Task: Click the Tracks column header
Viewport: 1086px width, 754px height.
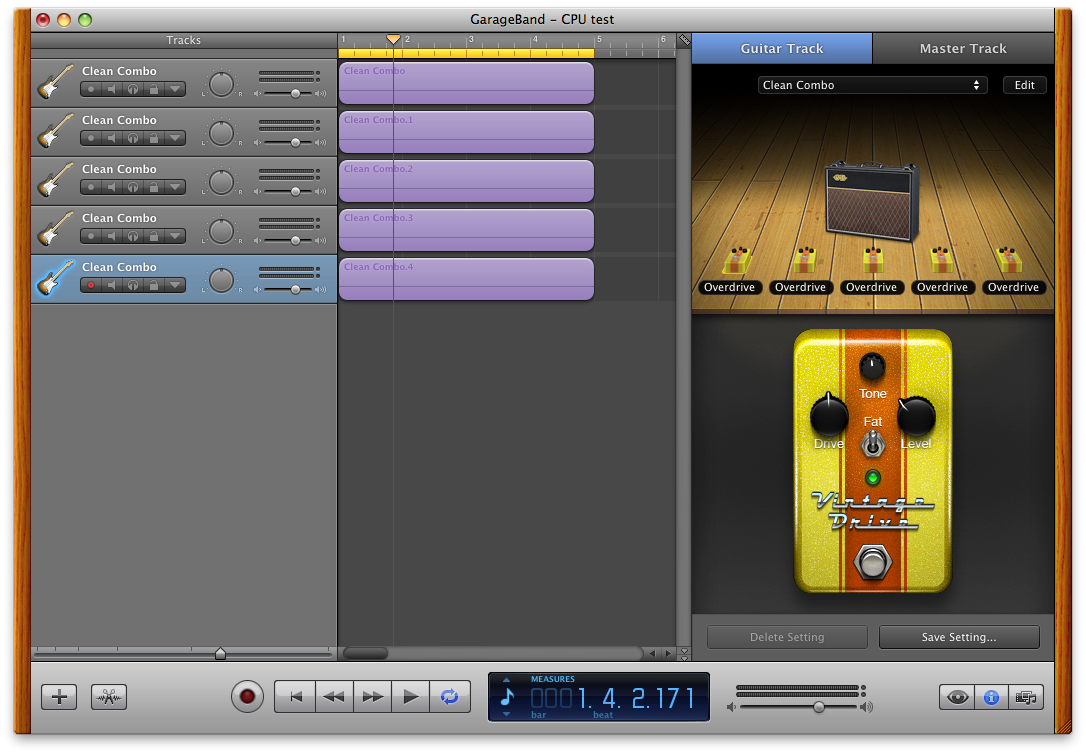Action: (x=184, y=40)
